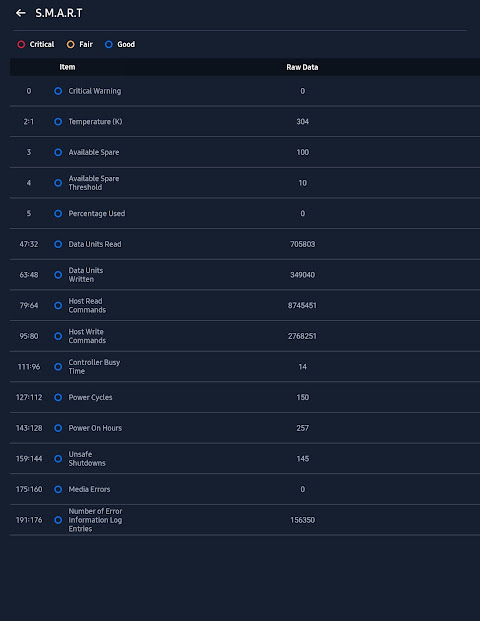Click Number of Error Information Log Entries
Viewport: 480px width, 621px height.
[95, 520]
